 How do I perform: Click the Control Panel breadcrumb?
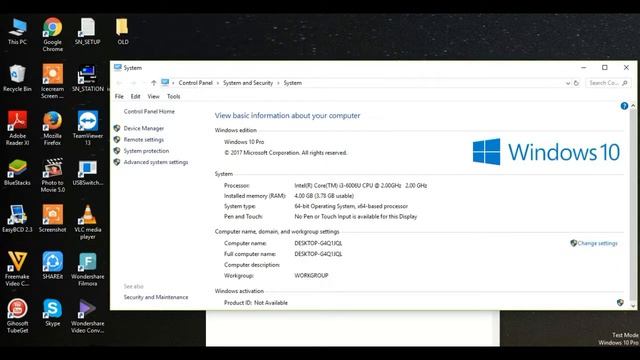coord(196,83)
